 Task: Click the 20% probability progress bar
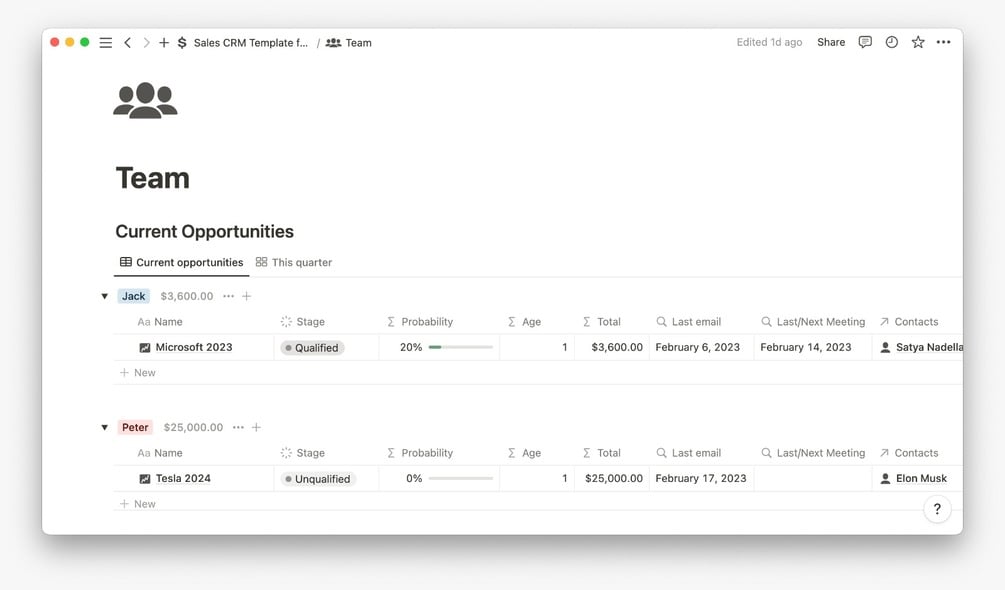click(461, 347)
